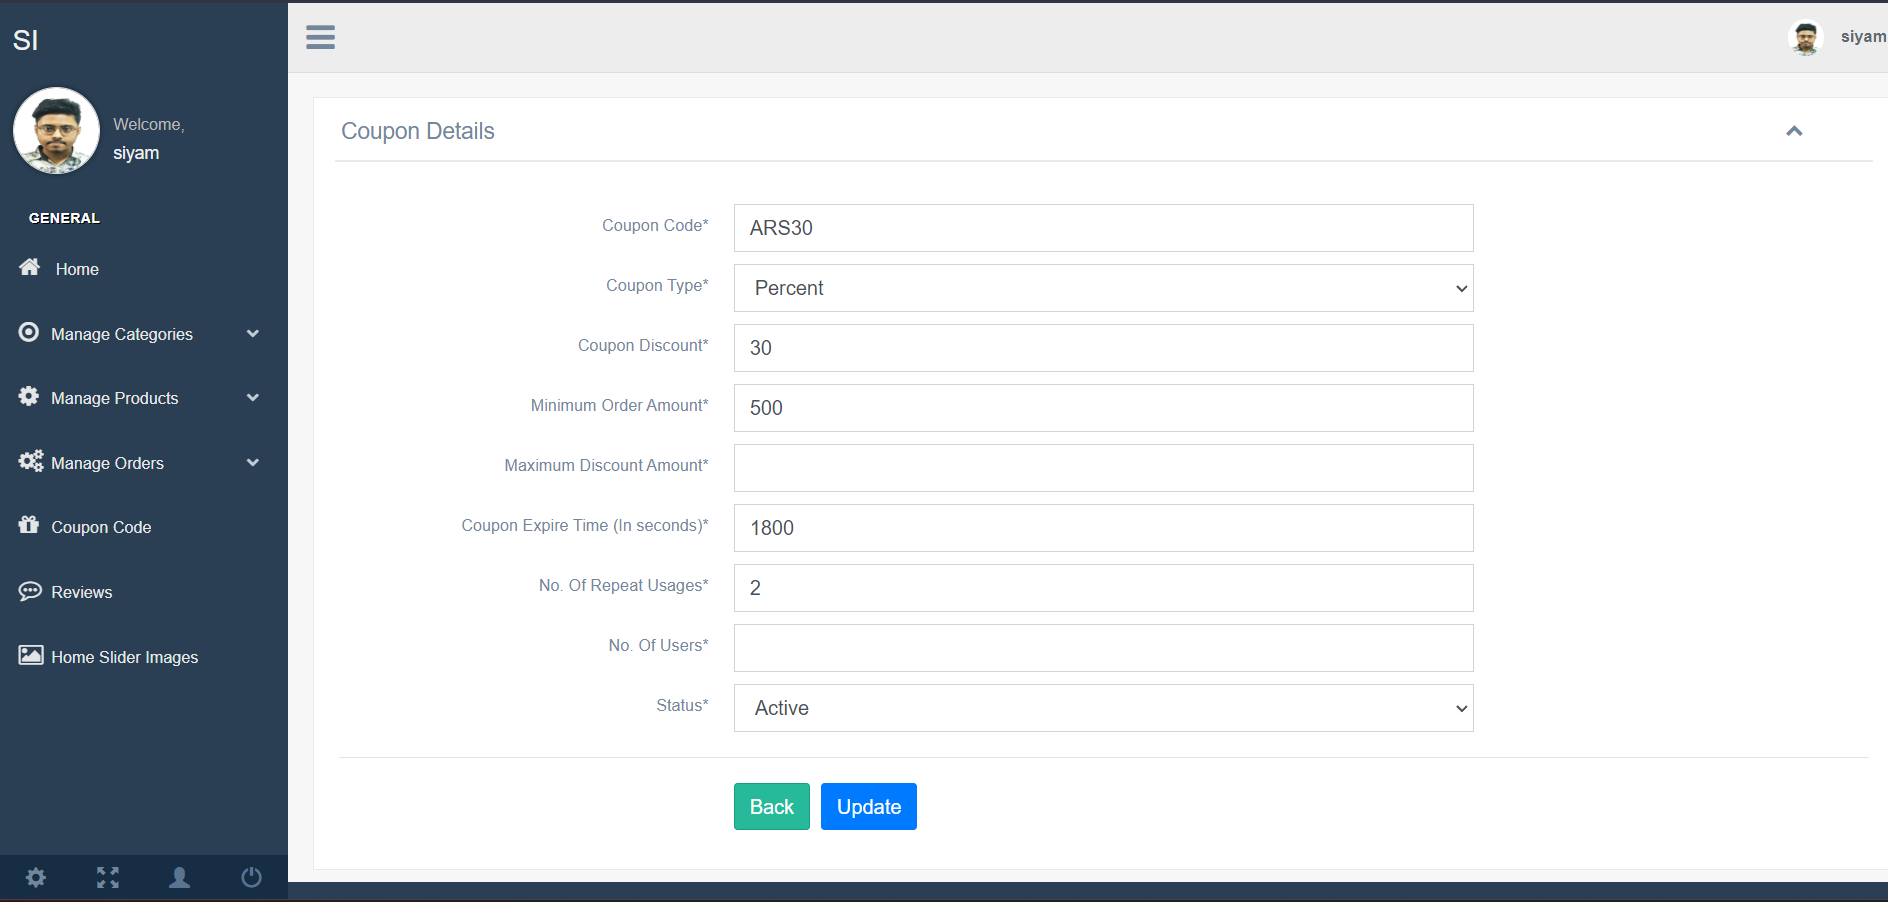Collapse the Coupon Details panel chevron

click(x=1794, y=131)
